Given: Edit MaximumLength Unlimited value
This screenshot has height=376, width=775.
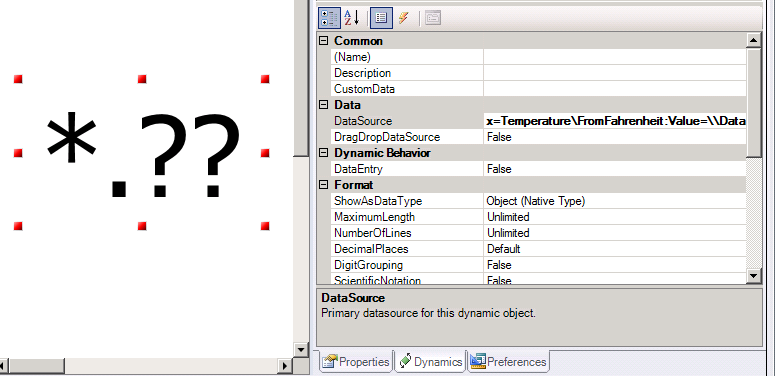Looking at the screenshot, I should tap(614, 217).
